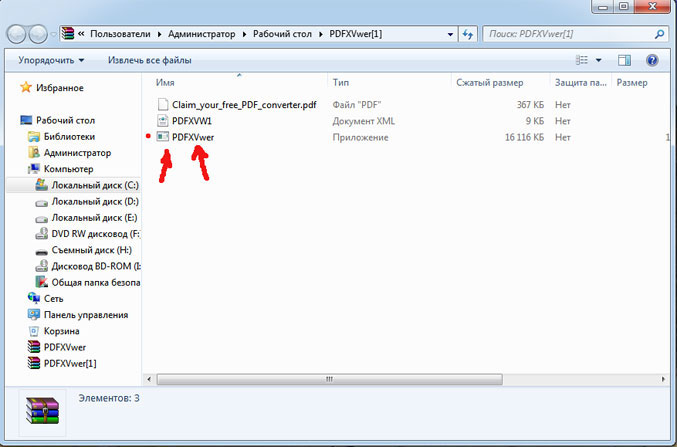Open Локальный диск (D:)
The height and width of the screenshot is (447, 677).
coord(95,202)
